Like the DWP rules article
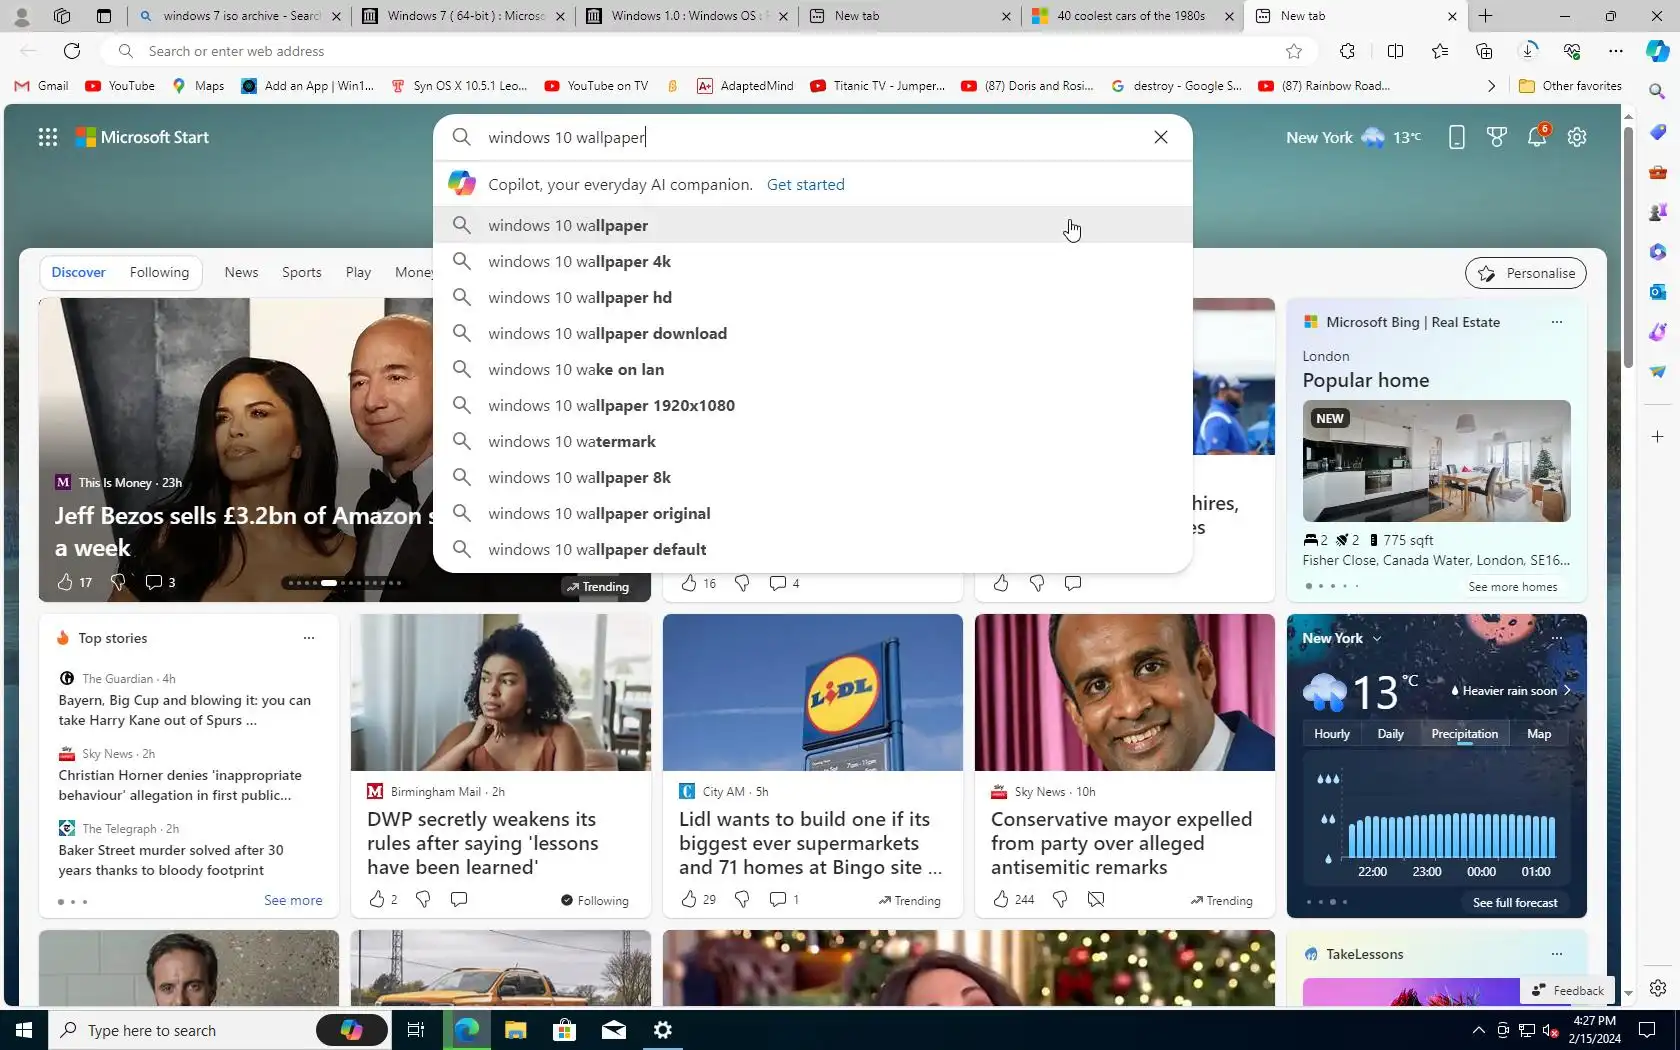Viewport: 1680px width, 1050px height. (377, 899)
